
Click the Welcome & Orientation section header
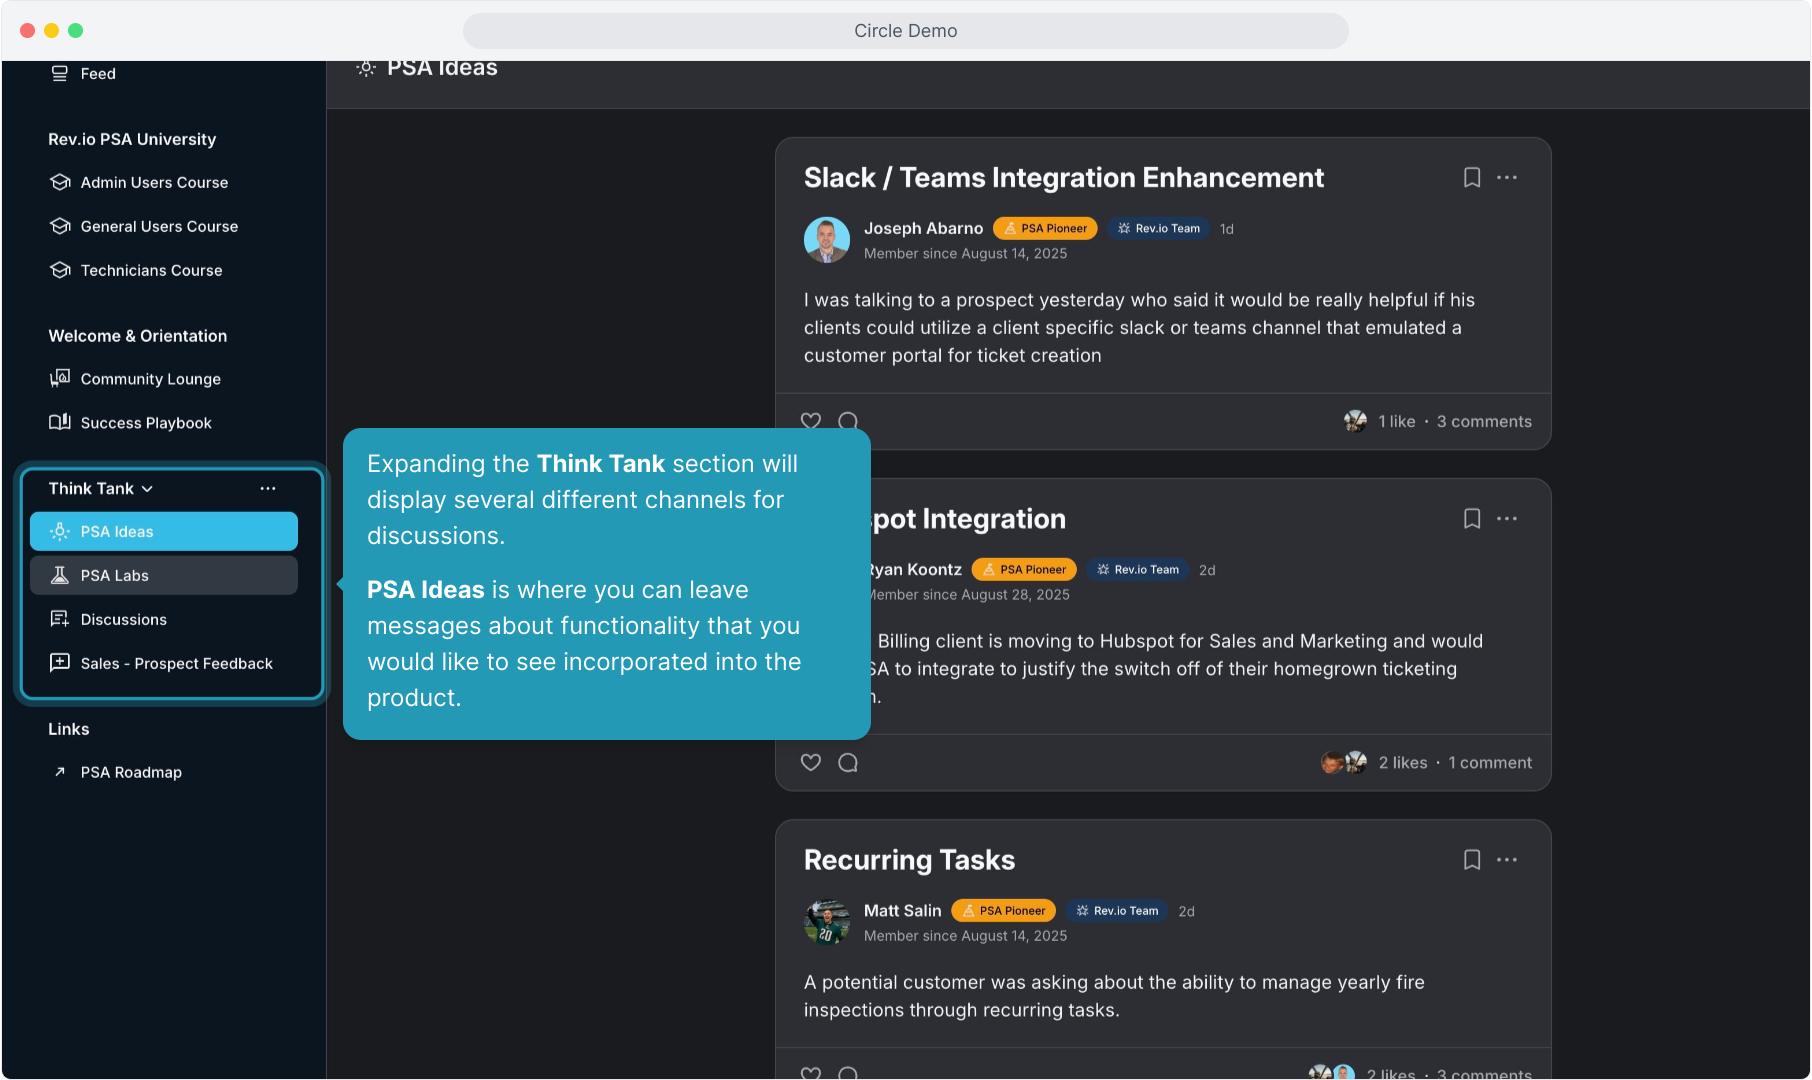138,336
